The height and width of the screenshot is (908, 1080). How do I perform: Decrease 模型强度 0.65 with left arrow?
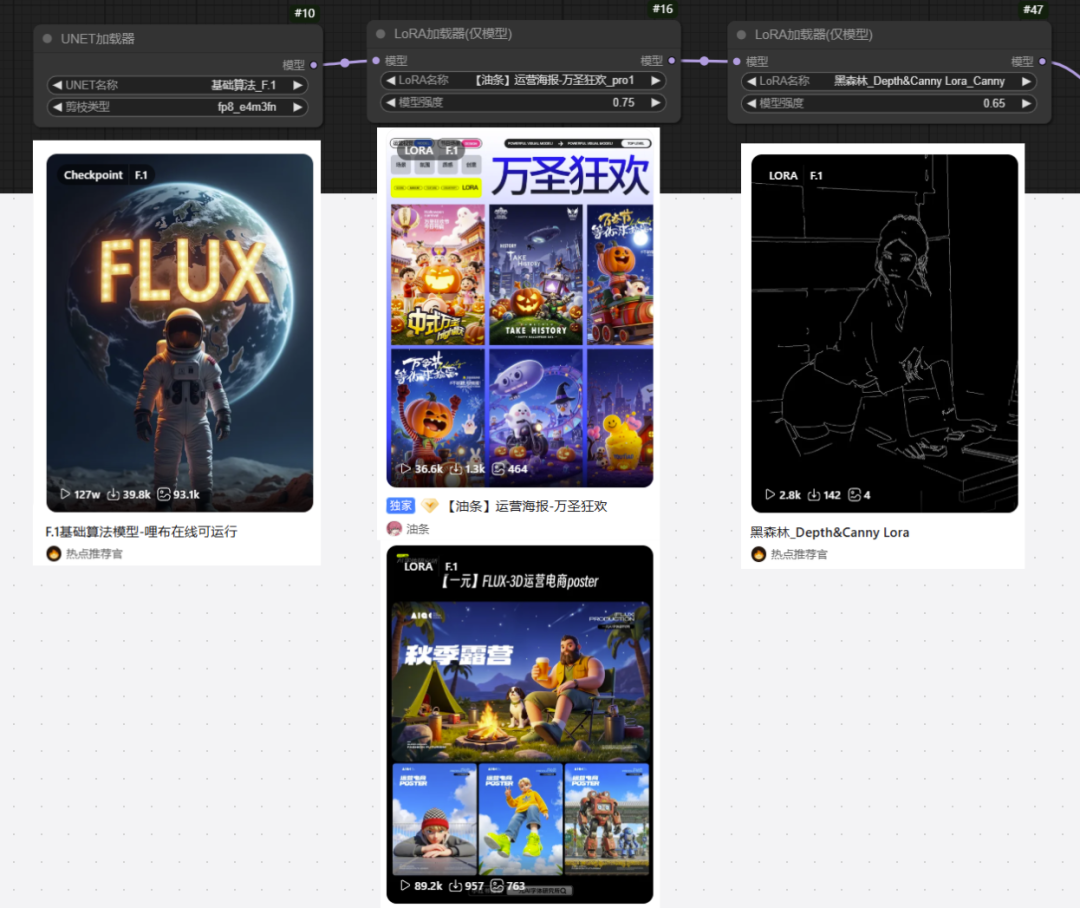751,103
